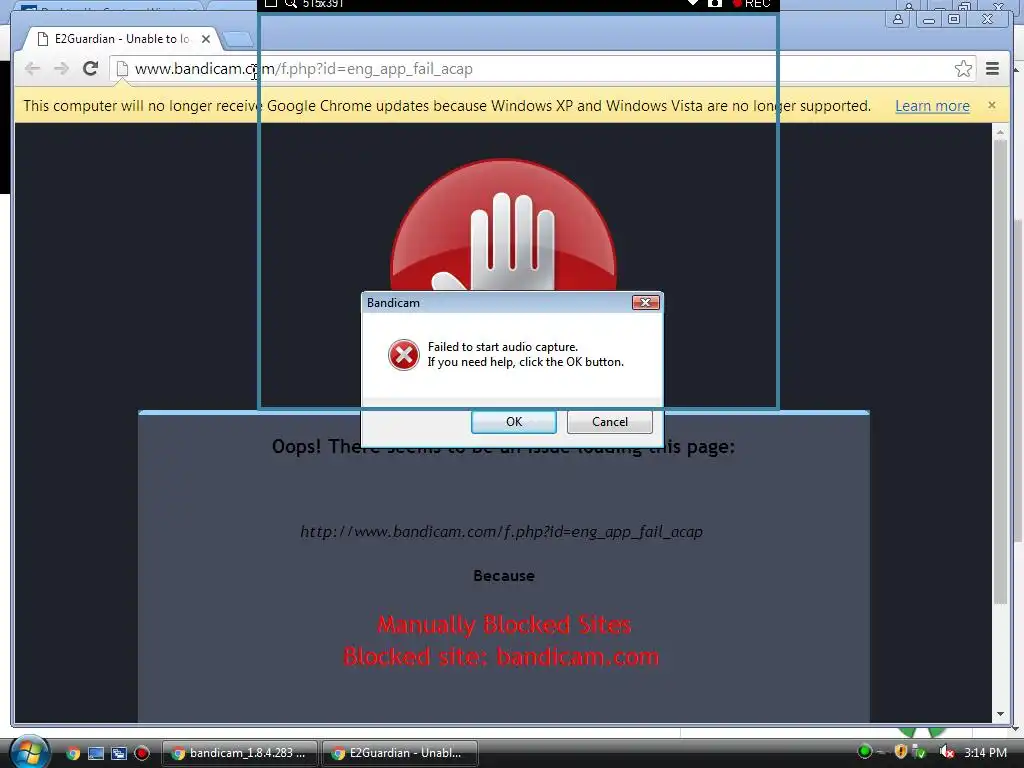Viewport: 1024px width, 768px height.
Task: Launch Chrome from quick launch bar
Action: point(73,753)
